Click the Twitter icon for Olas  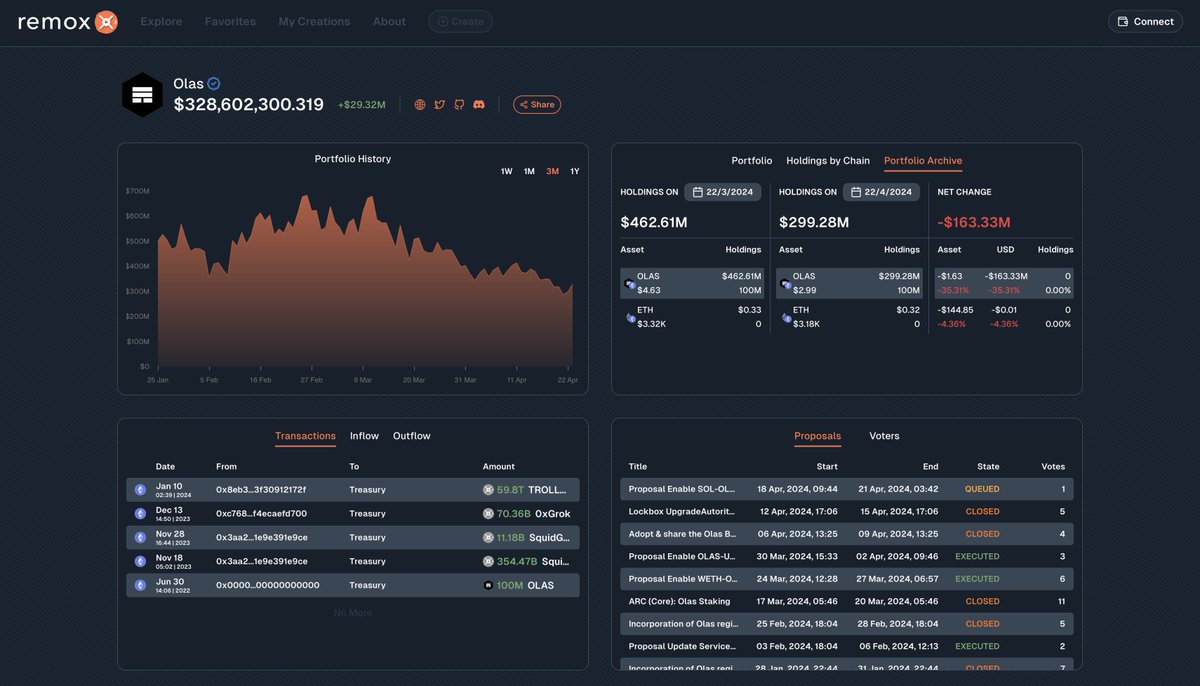[439, 103]
